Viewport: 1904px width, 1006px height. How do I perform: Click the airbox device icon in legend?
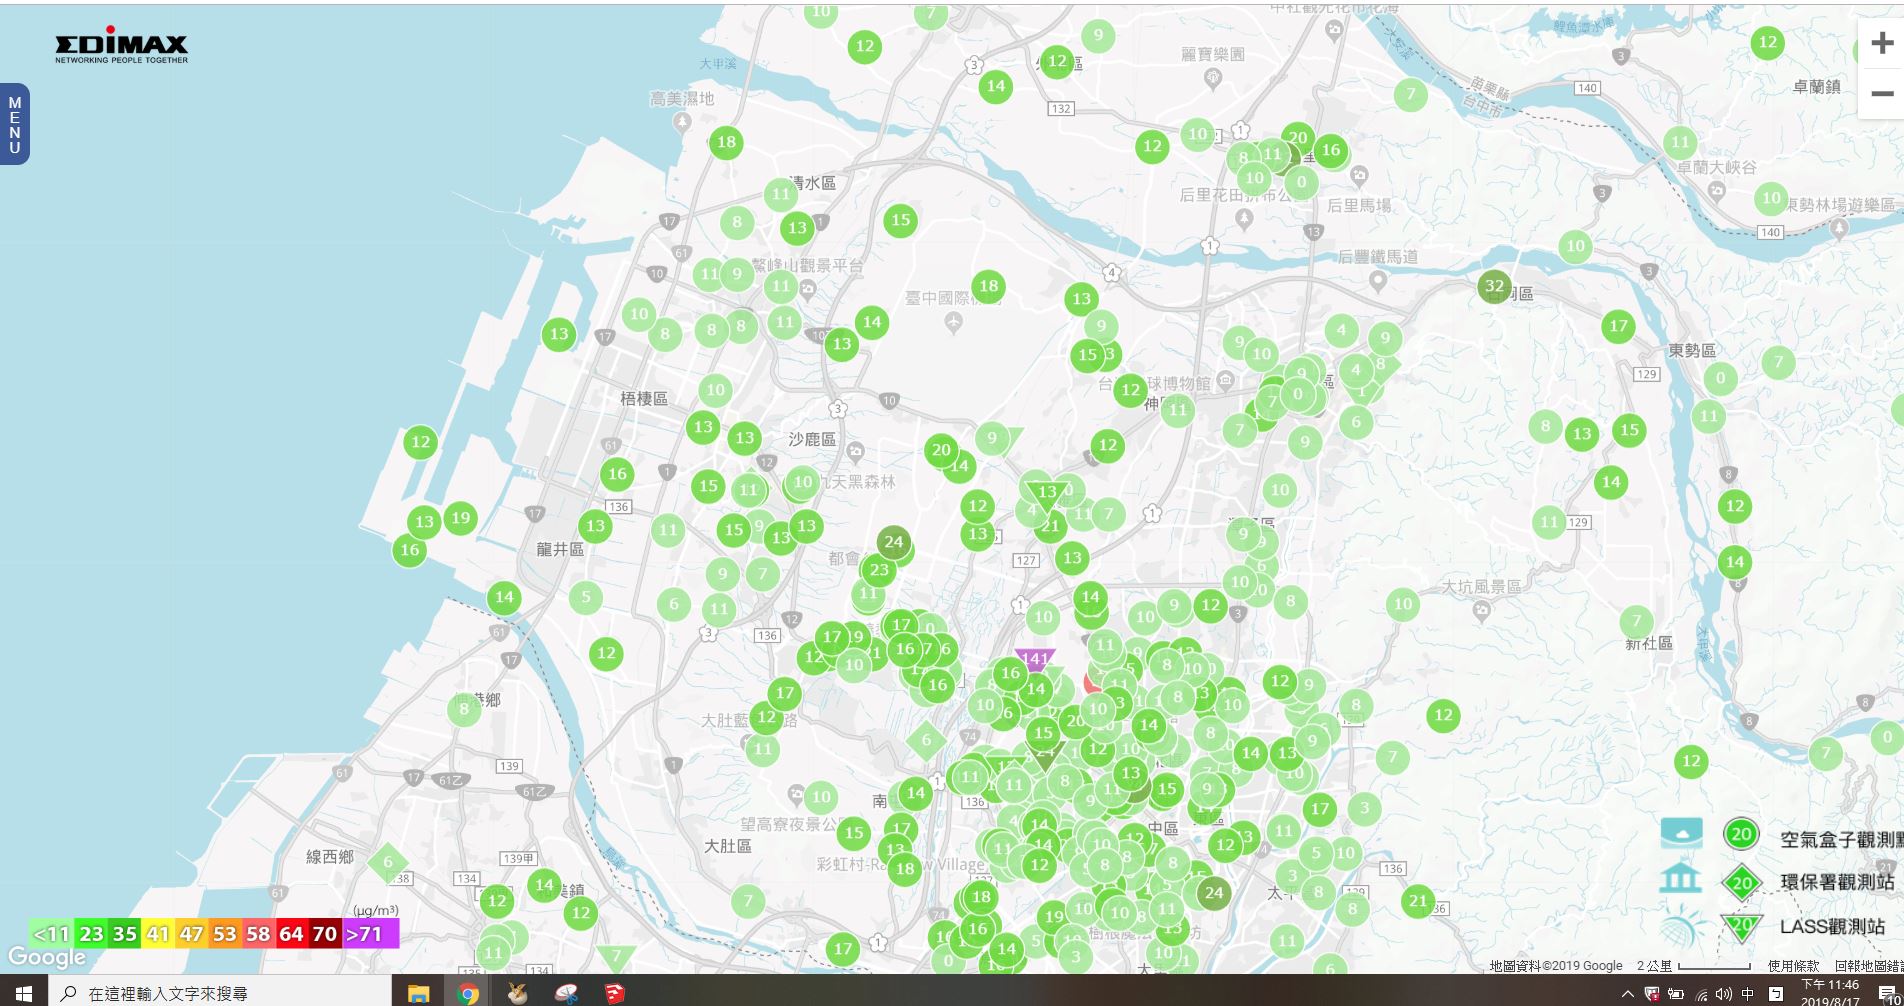pyautogui.click(x=1681, y=833)
